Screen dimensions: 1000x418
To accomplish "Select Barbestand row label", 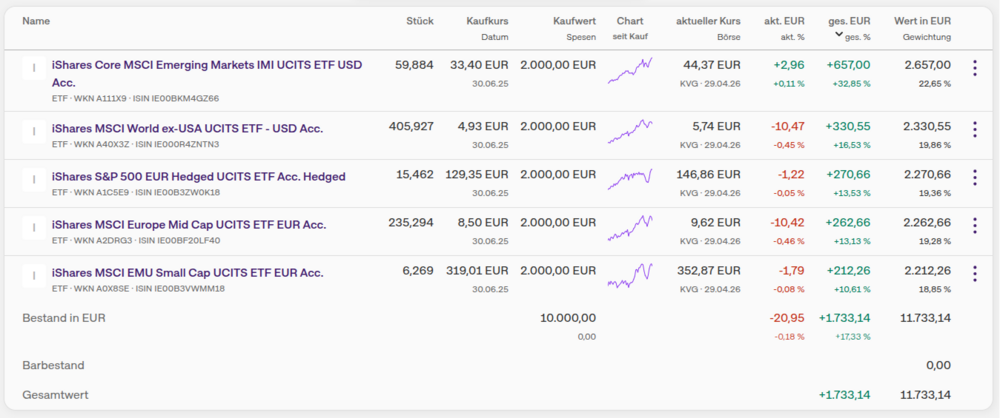I will point(54,366).
